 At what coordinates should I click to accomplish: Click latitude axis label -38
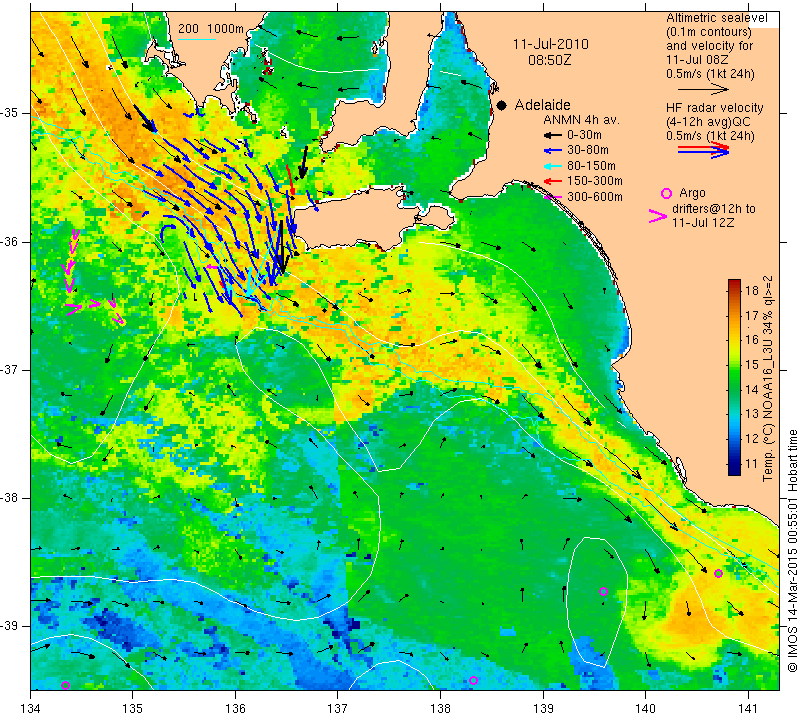10,498
